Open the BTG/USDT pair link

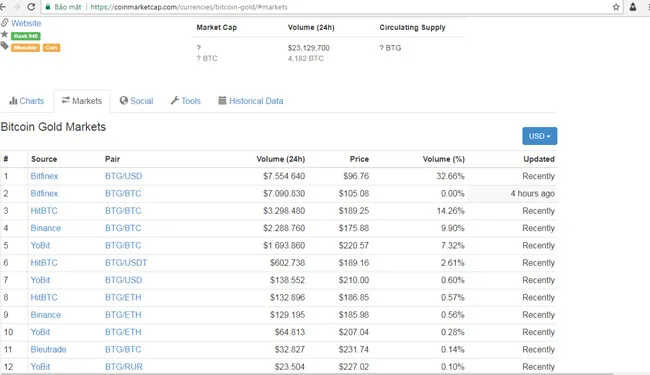point(126,263)
